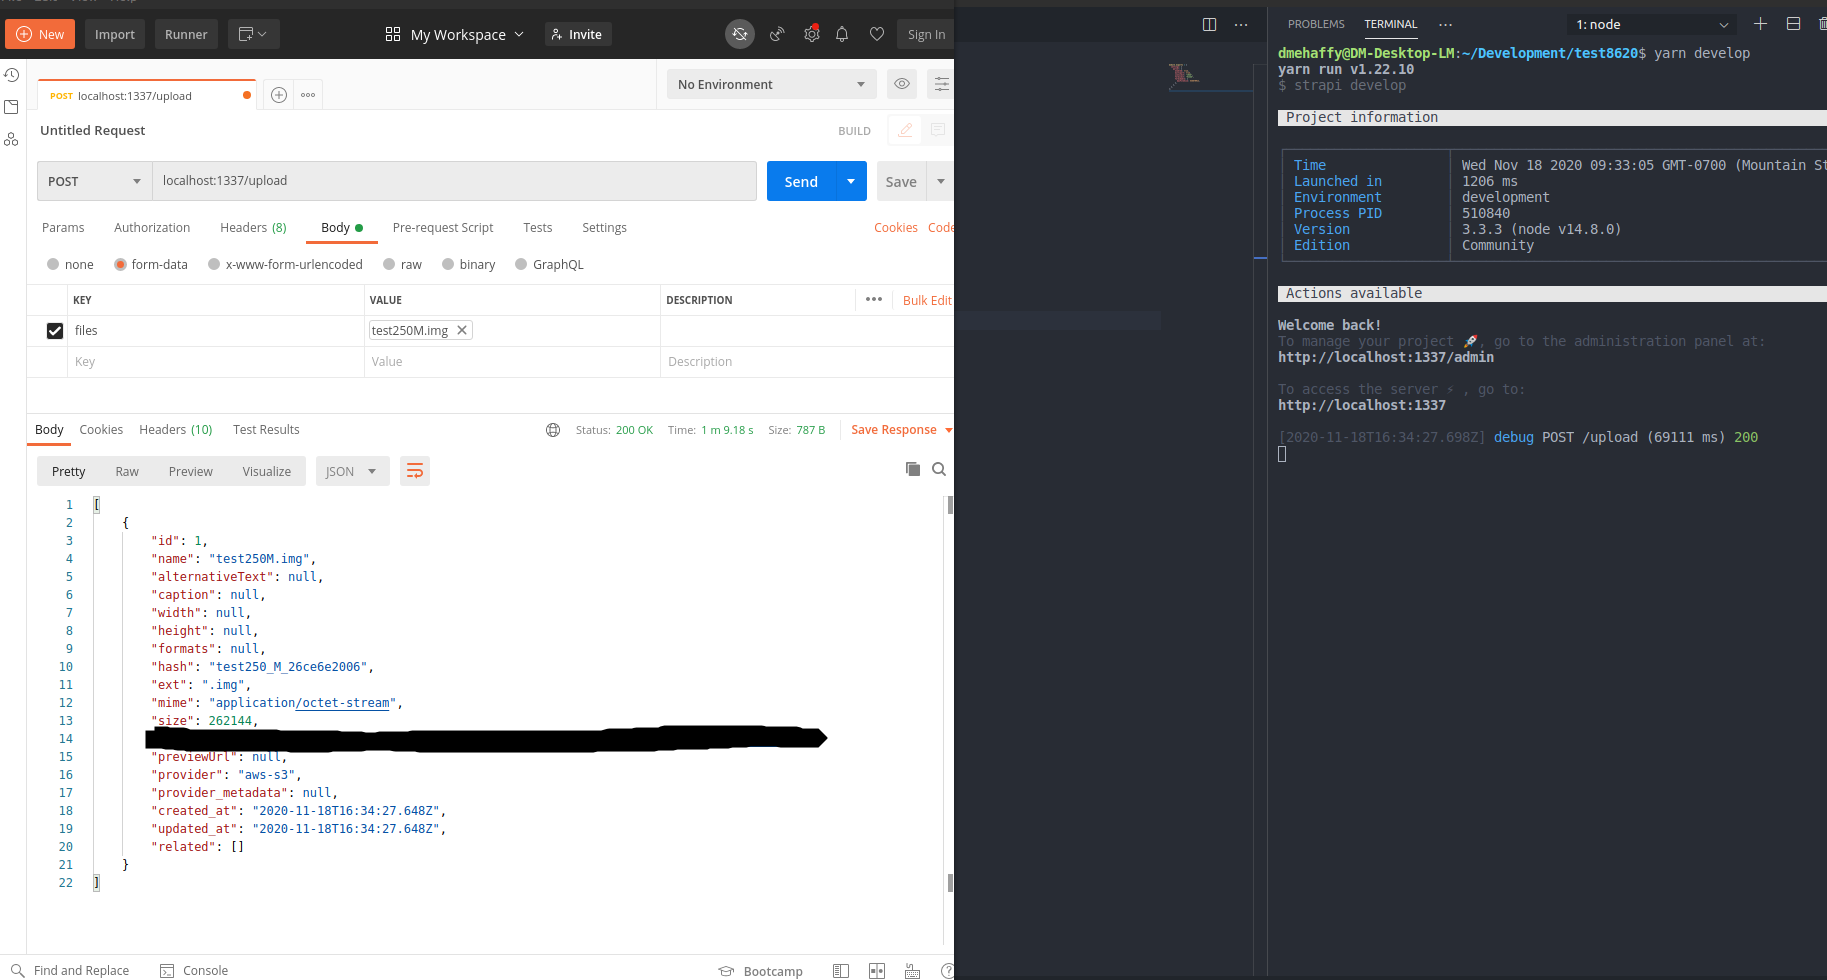Open the POST method dropdown
The width and height of the screenshot is (1827, 980).
(93, 181)
